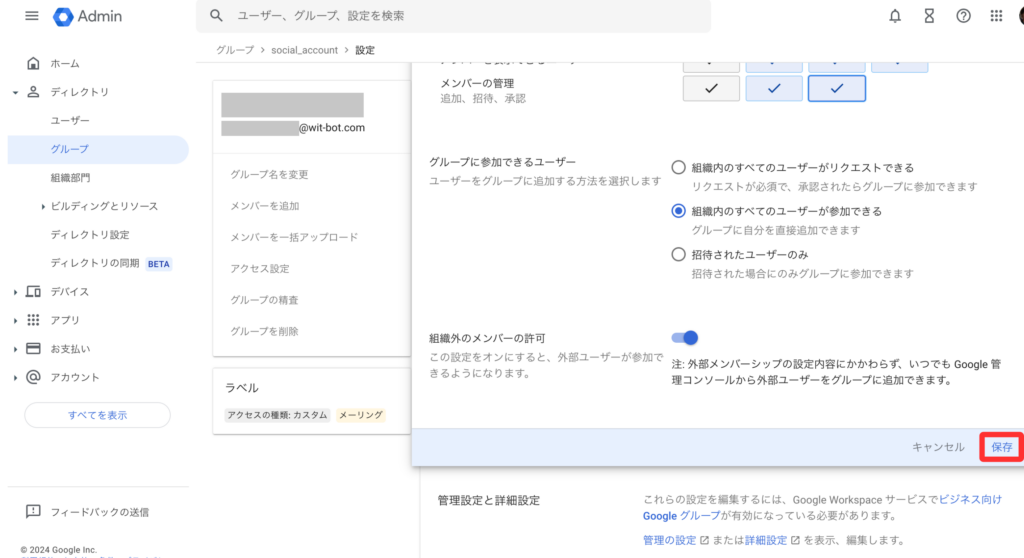Select メンバーを追加 in group menu

265,206
